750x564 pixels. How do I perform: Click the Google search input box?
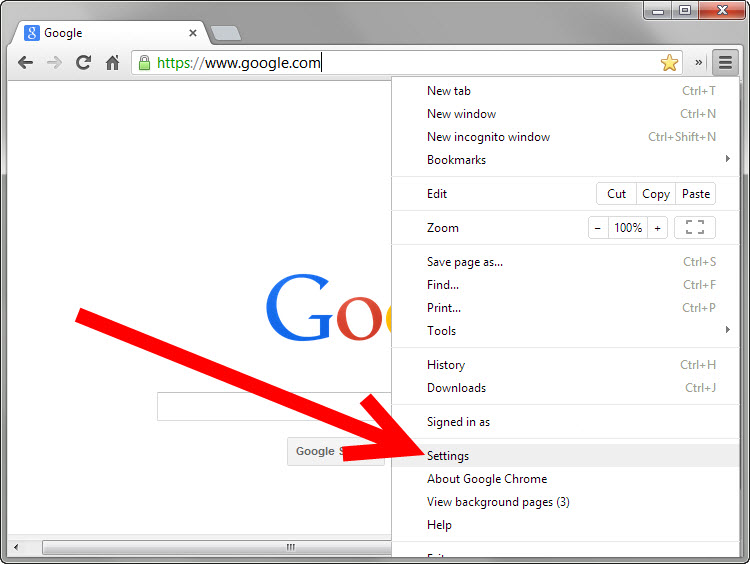pyautogui.click(x=275, y=407)
